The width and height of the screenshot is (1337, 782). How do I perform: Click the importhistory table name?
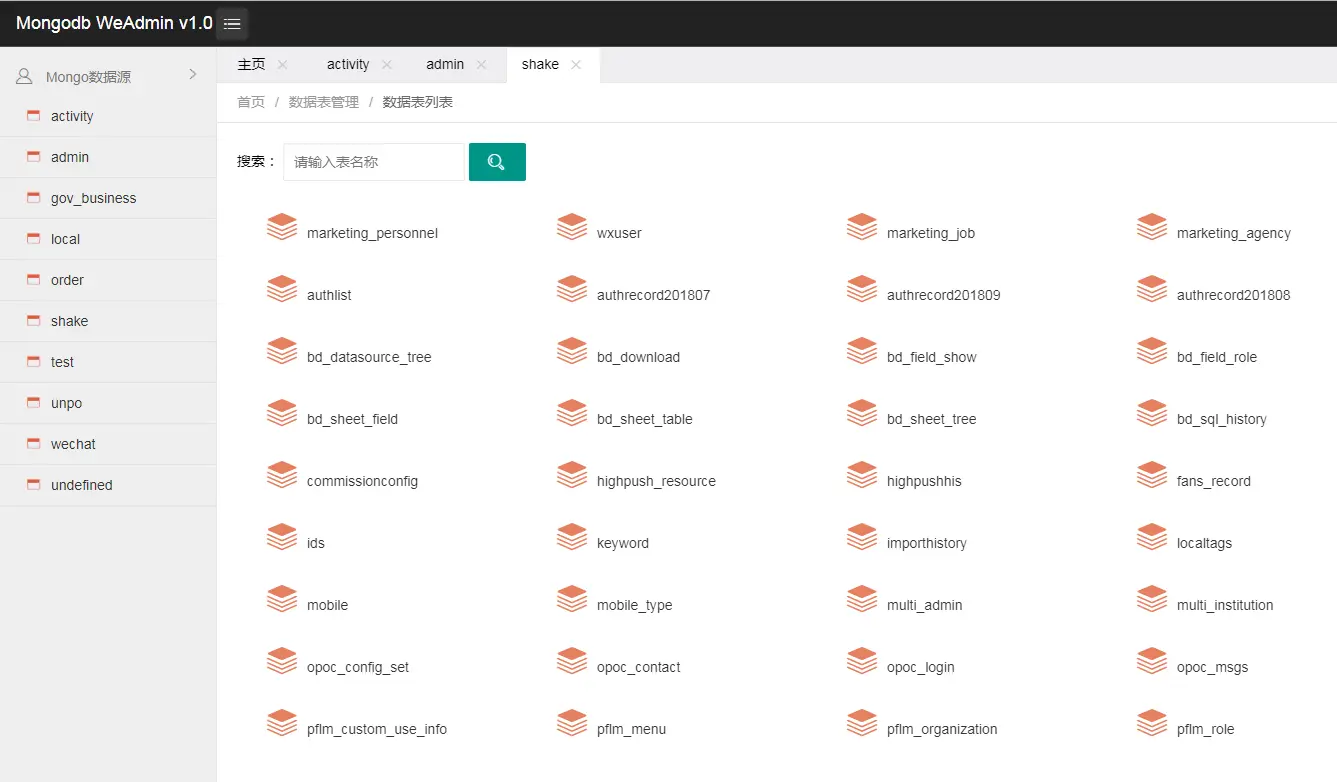(927, 543)
